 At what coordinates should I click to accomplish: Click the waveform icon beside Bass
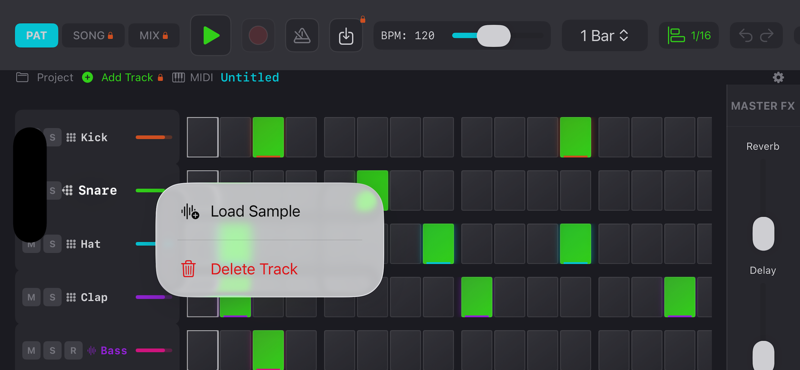[92, 351]
